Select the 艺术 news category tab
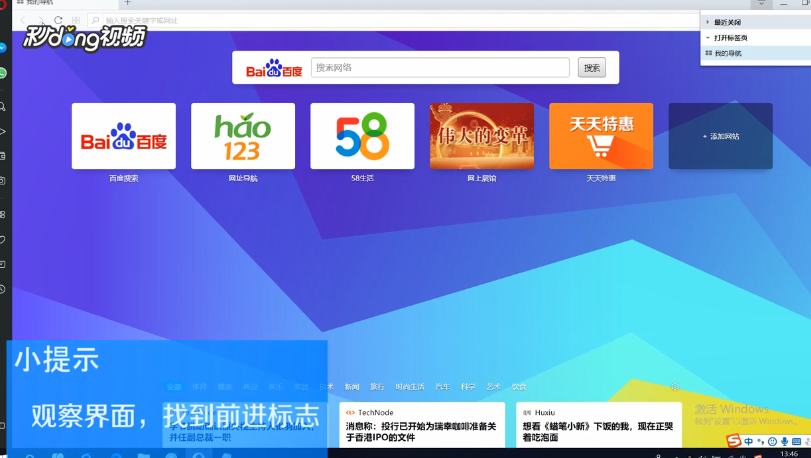 tap(493, 387)
